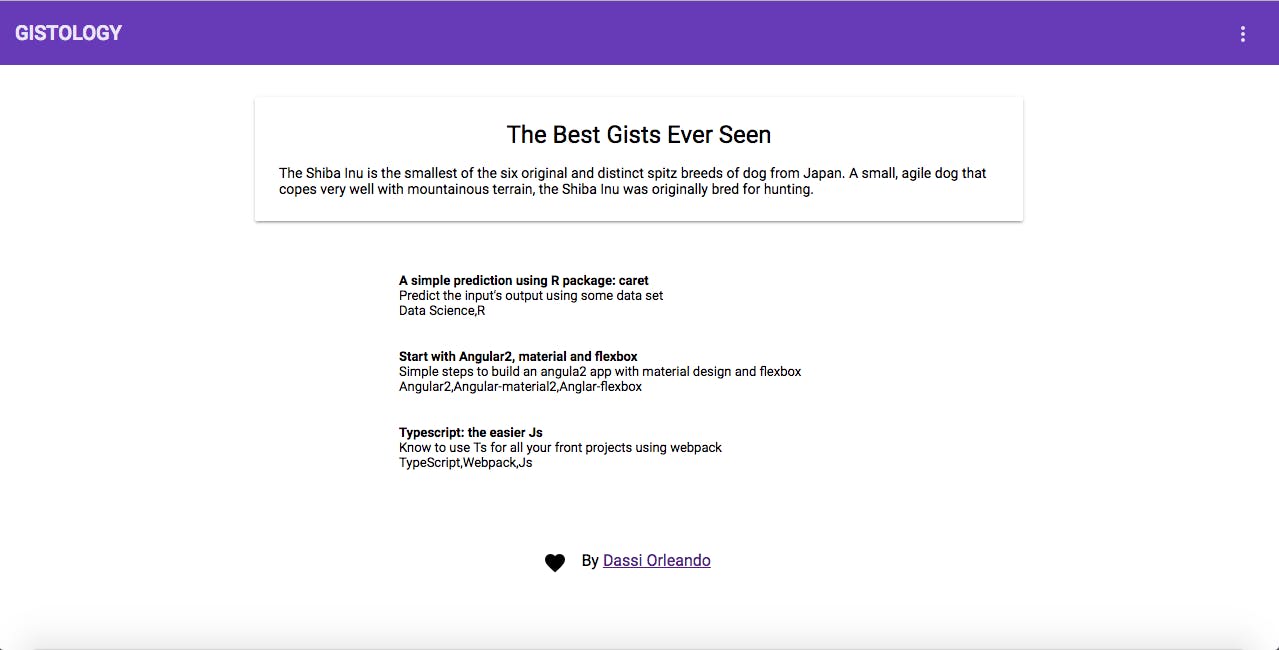
Task: Click the 'Data Science,R' tags line
Action: tap(442, 311)
